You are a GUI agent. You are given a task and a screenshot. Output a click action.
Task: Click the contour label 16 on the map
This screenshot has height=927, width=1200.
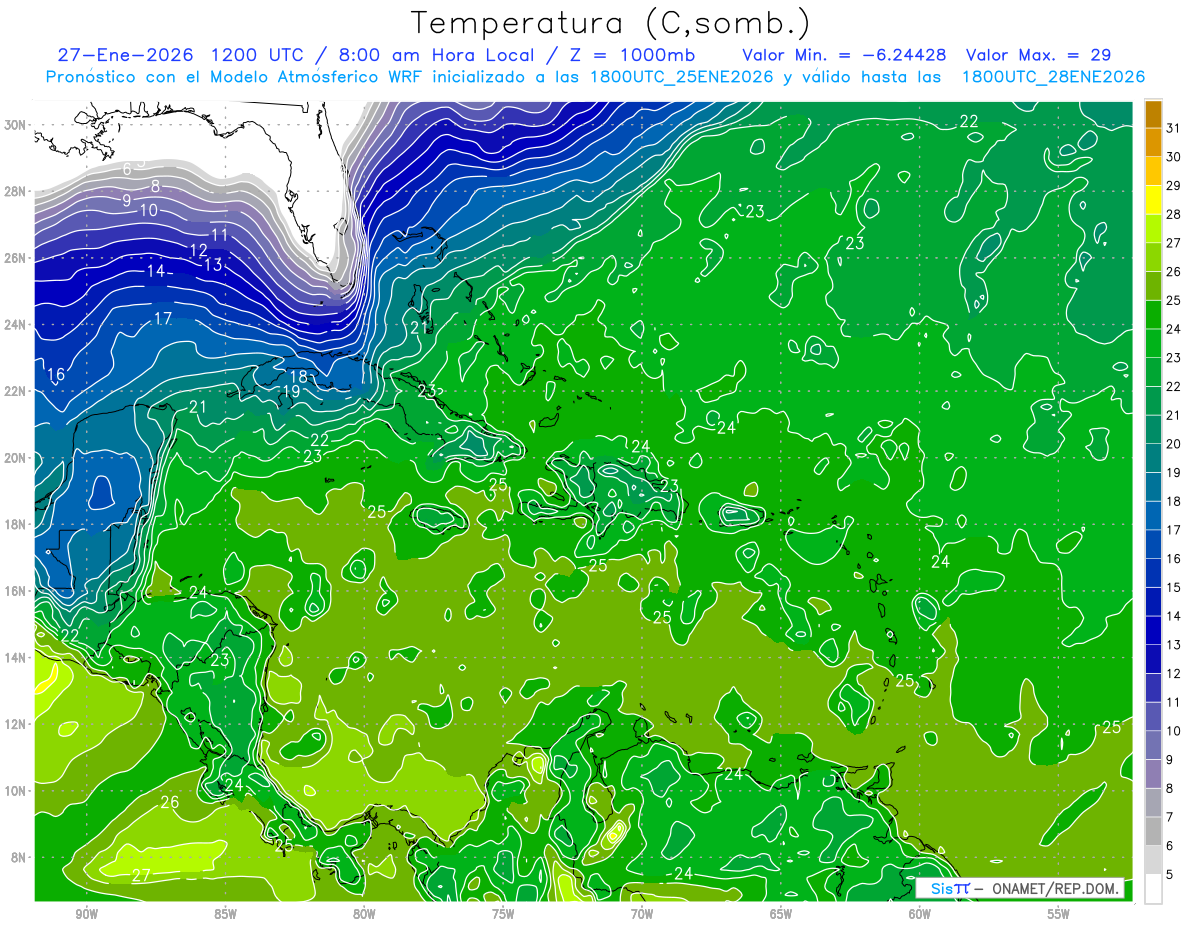[56, 375]
